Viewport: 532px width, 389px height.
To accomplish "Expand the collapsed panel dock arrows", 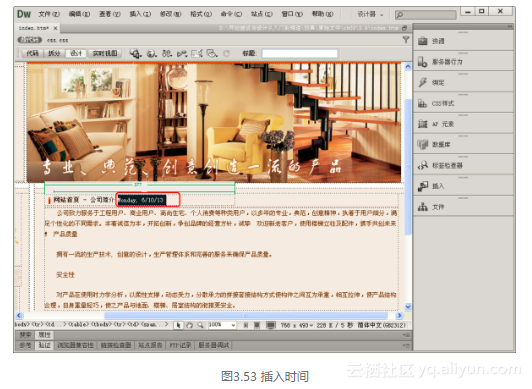I will pos(510,26).
